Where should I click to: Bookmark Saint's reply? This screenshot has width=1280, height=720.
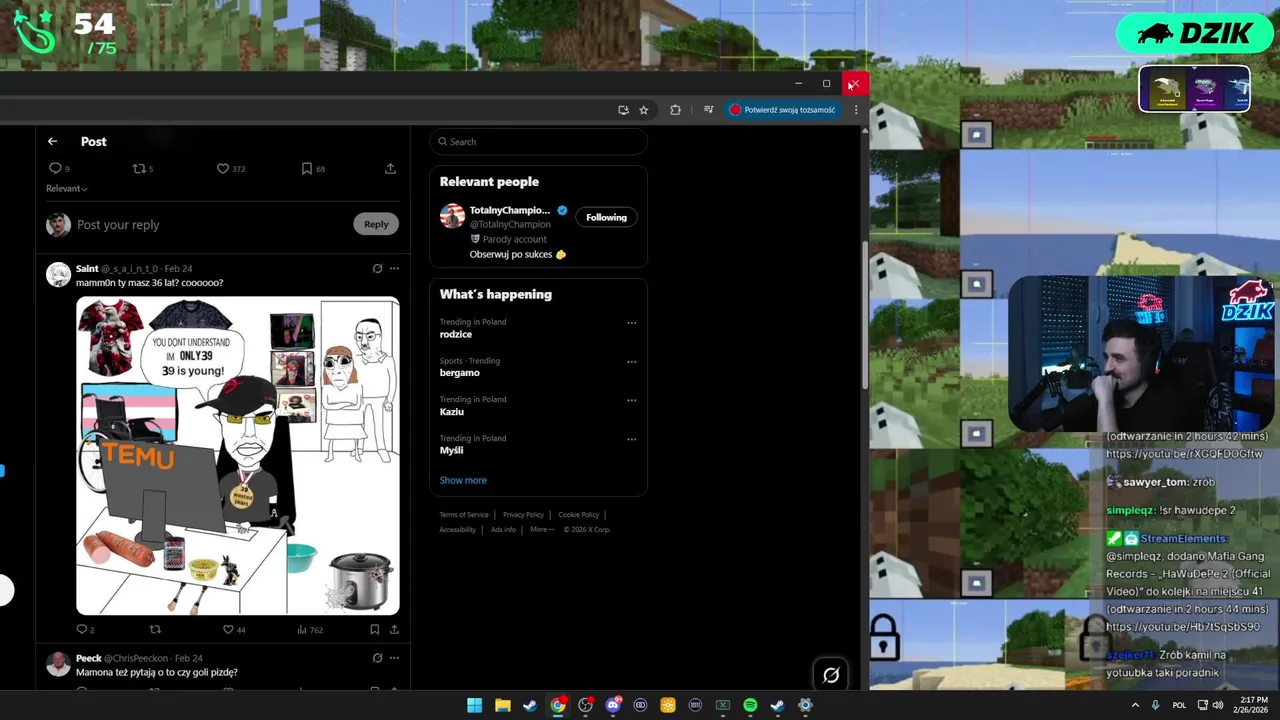[x=374, y=630]
